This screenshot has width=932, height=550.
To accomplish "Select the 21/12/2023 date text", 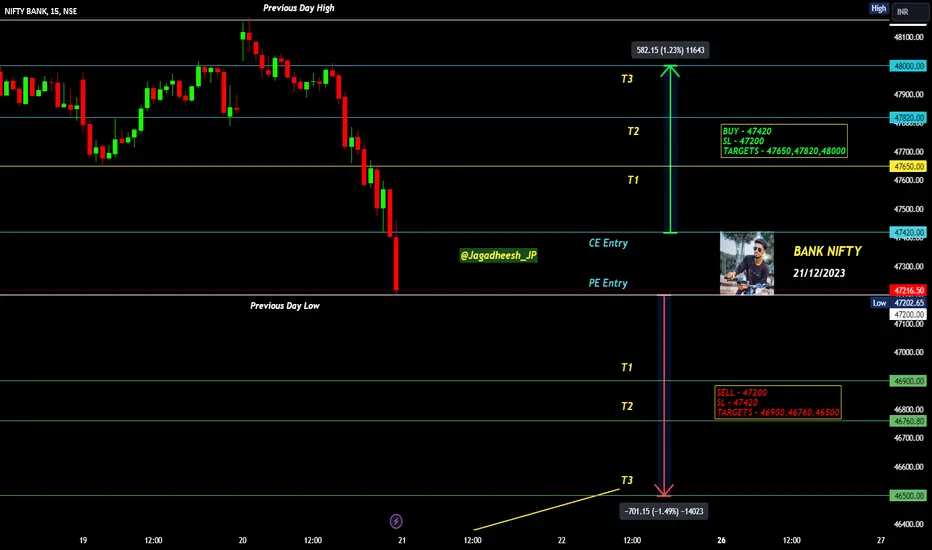I will point(819,273).
